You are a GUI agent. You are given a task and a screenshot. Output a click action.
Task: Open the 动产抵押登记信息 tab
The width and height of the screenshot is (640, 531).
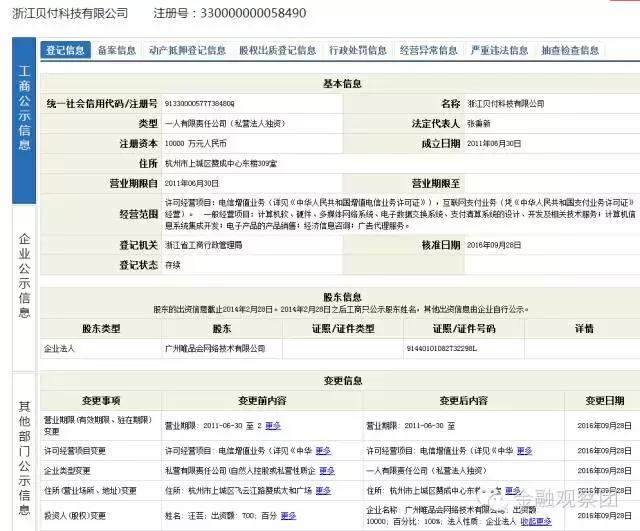187,50
